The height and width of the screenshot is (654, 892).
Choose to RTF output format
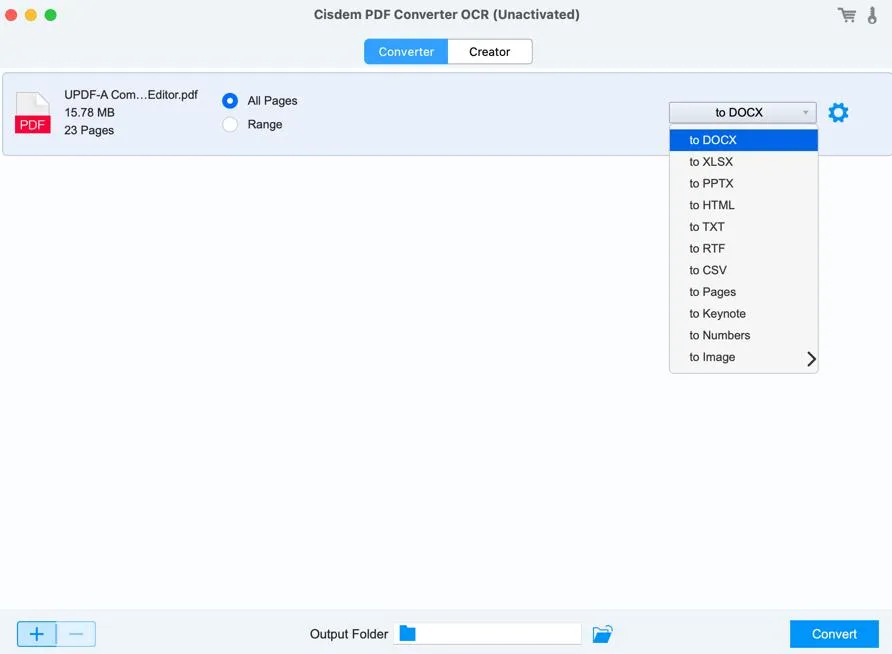744,249
